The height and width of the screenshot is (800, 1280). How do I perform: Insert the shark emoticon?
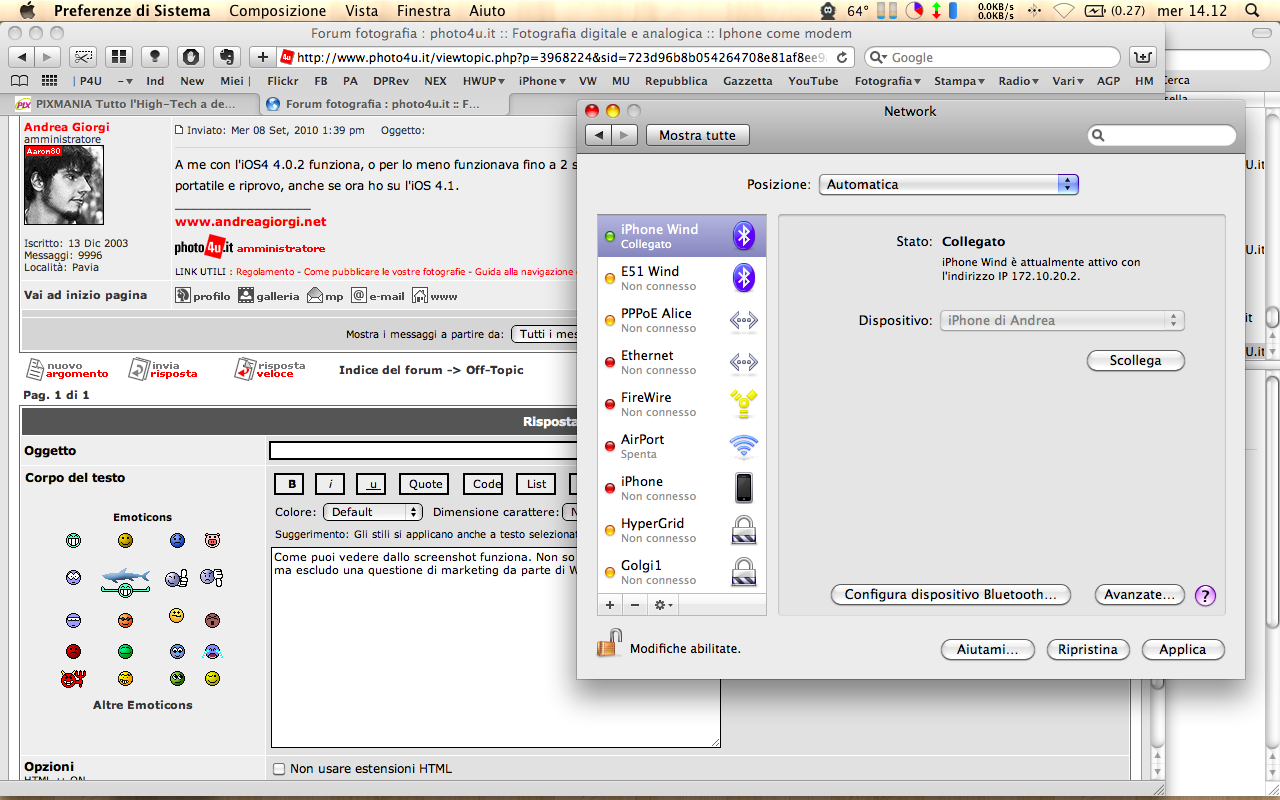(x=125, y=577)
